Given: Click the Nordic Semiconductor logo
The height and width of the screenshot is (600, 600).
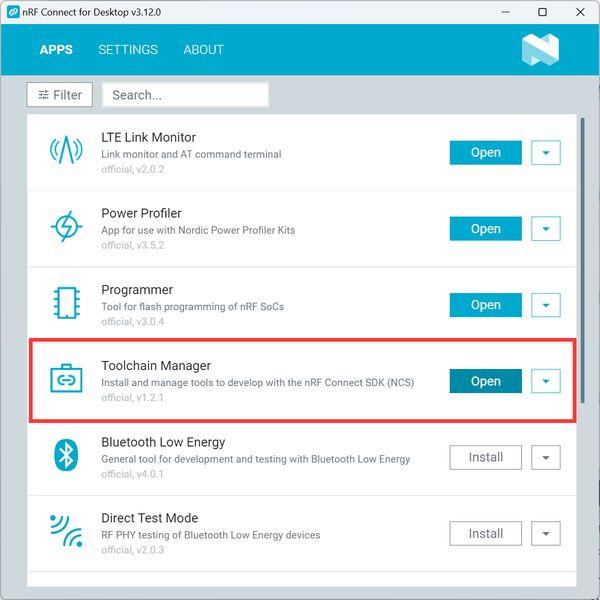Looking at the screenshot, I should (x=540, y=49).
